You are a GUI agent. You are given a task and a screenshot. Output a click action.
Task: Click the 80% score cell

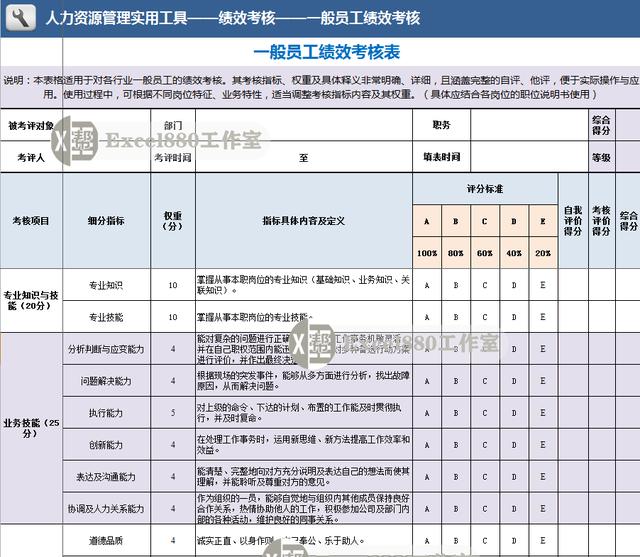[x=456, y=253]
